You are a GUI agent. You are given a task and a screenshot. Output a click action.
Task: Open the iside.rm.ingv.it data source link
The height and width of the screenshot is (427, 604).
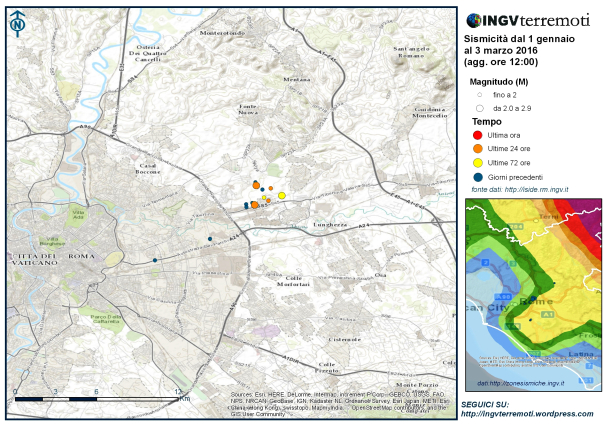click(536, 189)
